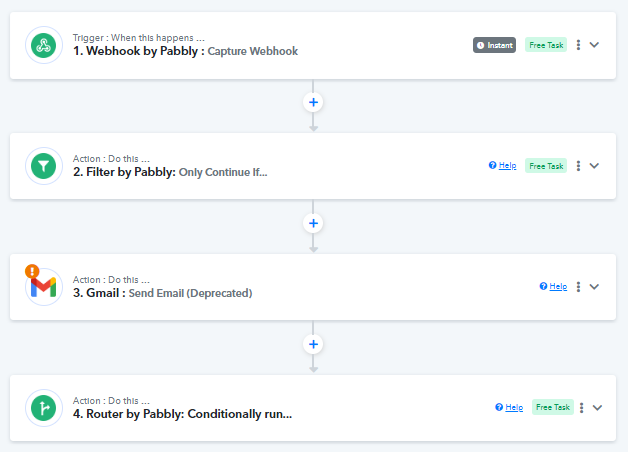The height and width of the screenshot is (452, 628).
Task: Click the orange warning badge on Gmail step
Action: coord(32,271)
